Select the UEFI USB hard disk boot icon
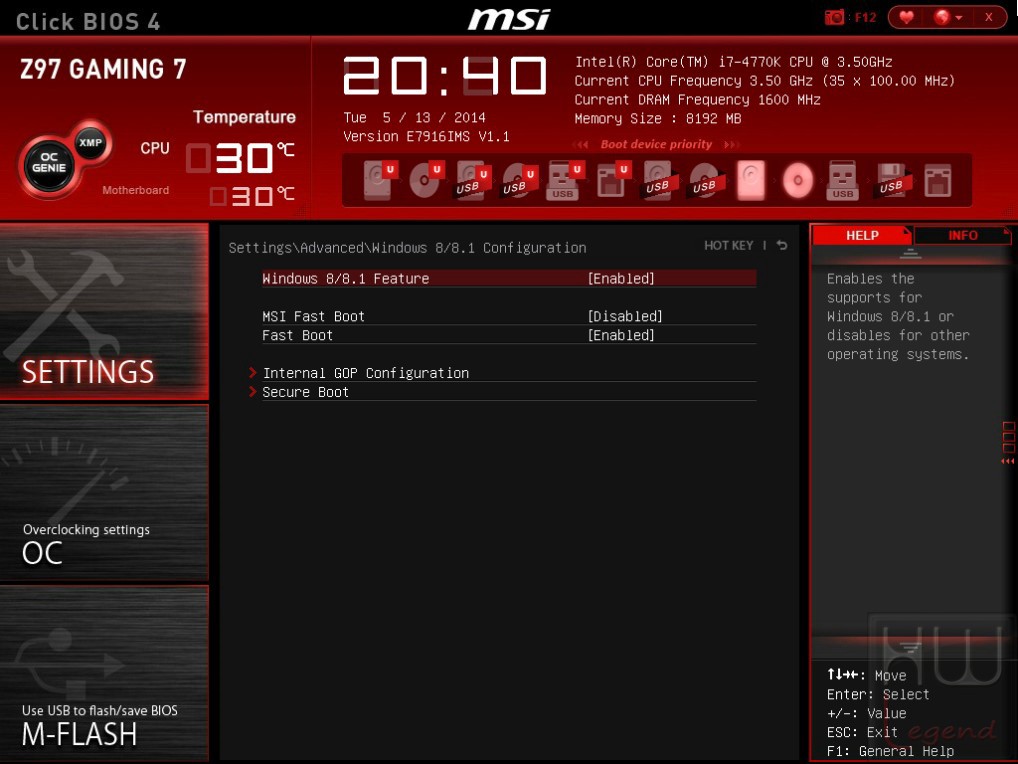1018x764 pixels. point(472,179)
